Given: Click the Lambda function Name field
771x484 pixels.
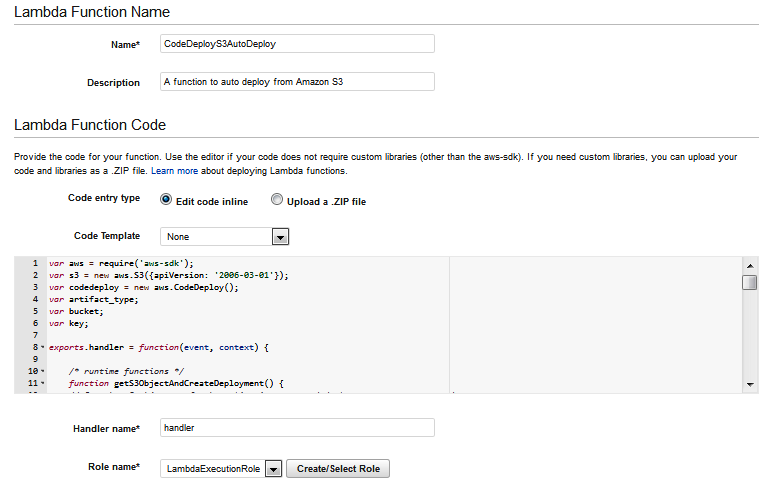Looking at the screenshot, I should click(x=297, y=44).
